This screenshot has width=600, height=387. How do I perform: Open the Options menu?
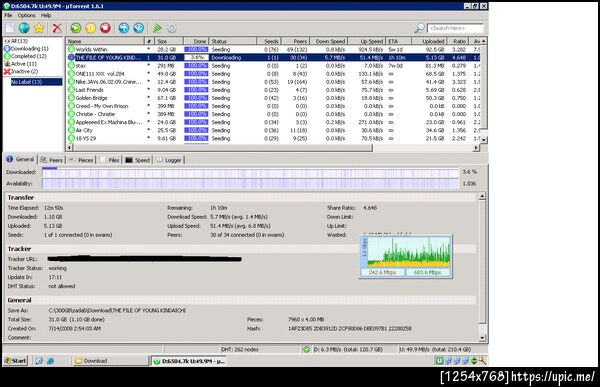point(26,15)
